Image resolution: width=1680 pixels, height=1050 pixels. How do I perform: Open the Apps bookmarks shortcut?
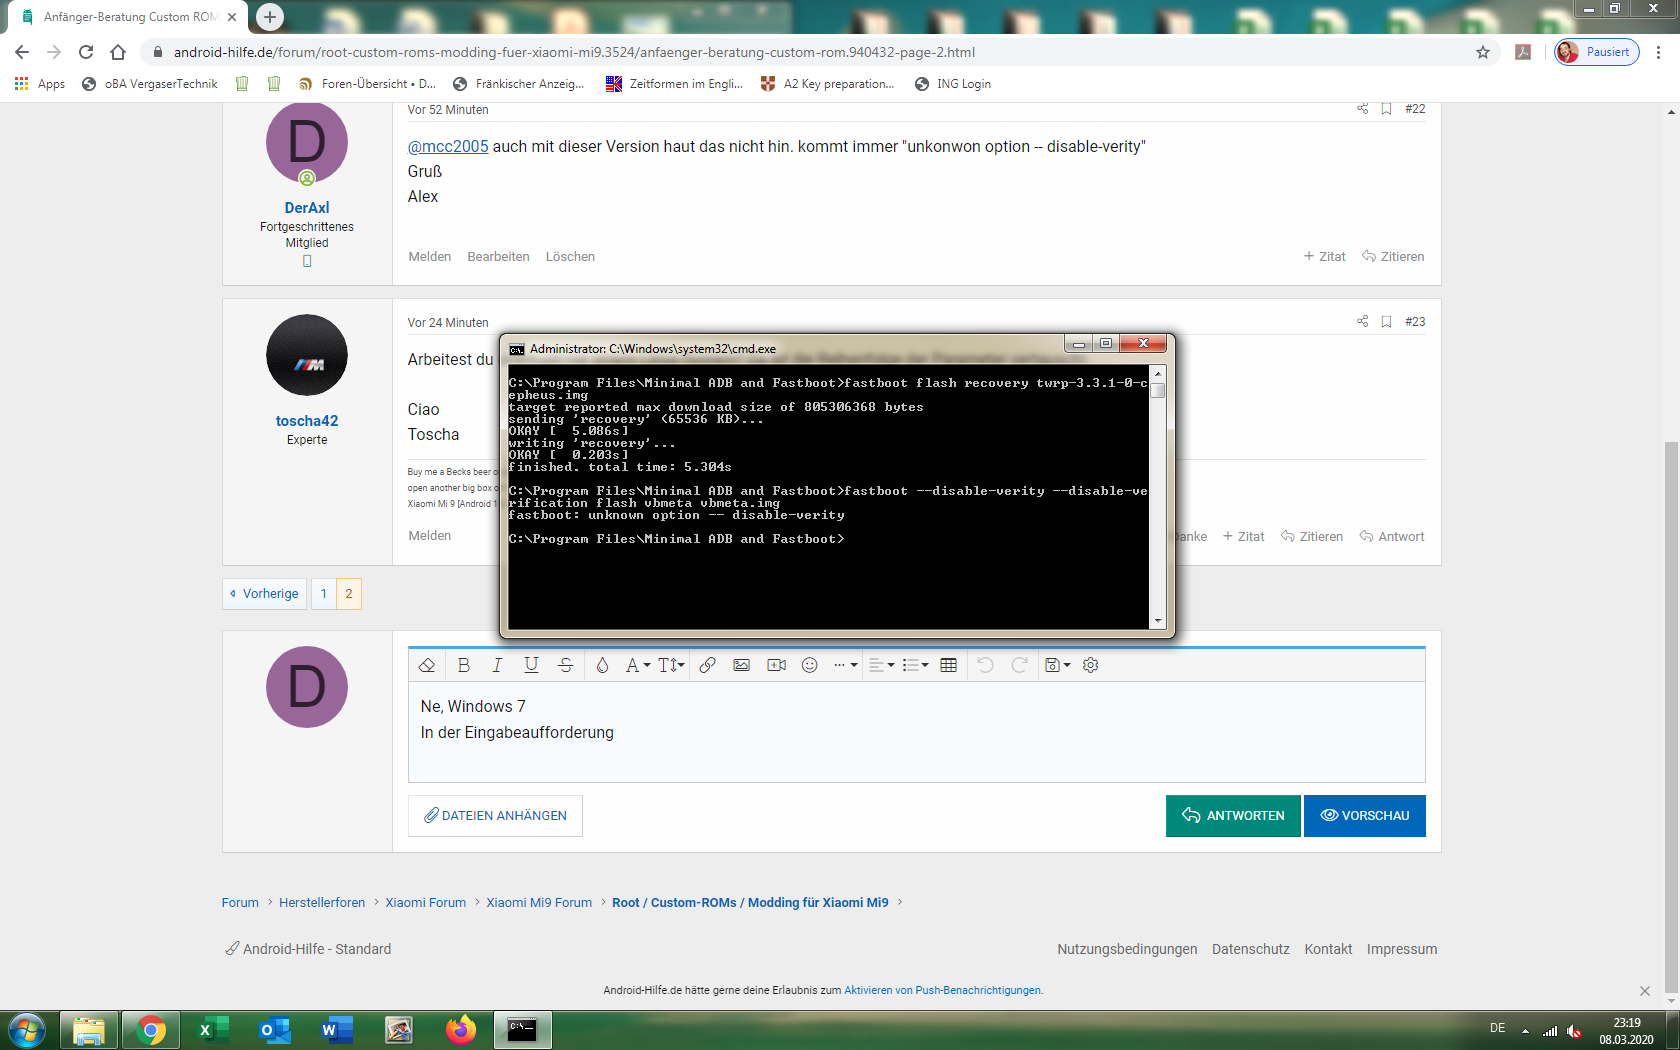click(x=40, y=84)
